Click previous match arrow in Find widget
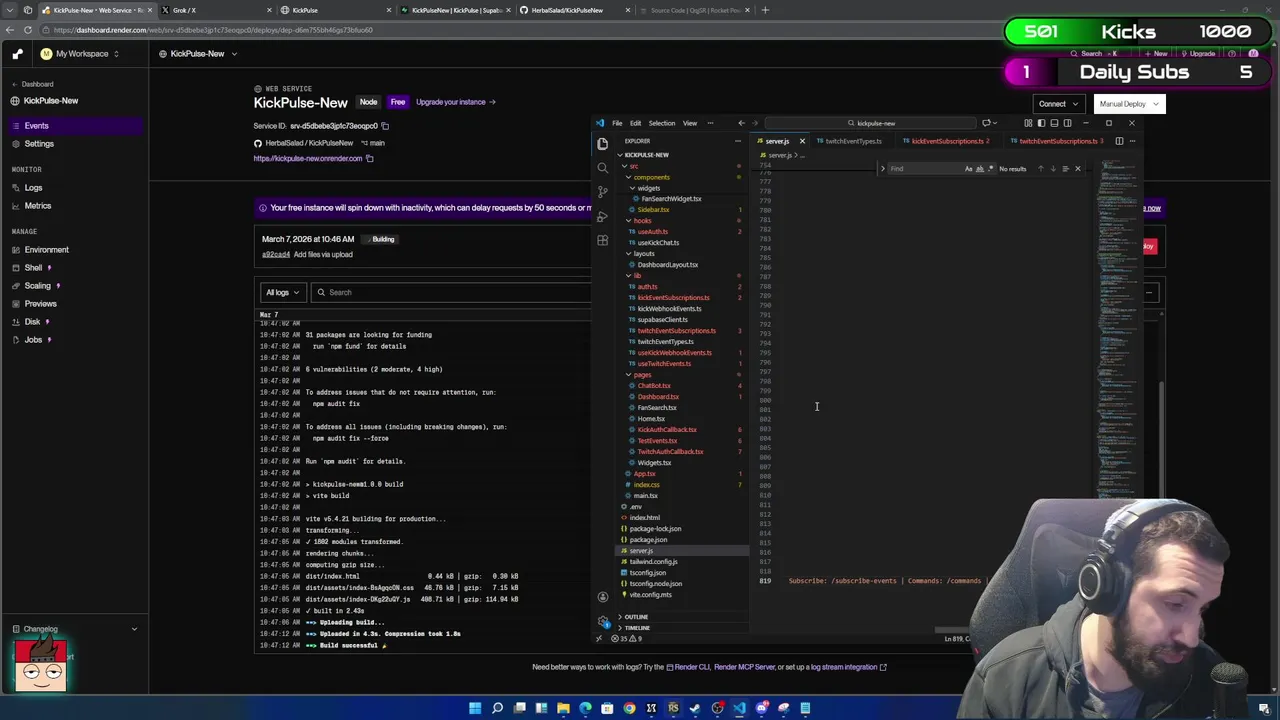Viewport: 1280px width, 720px height. (1041, 168)
